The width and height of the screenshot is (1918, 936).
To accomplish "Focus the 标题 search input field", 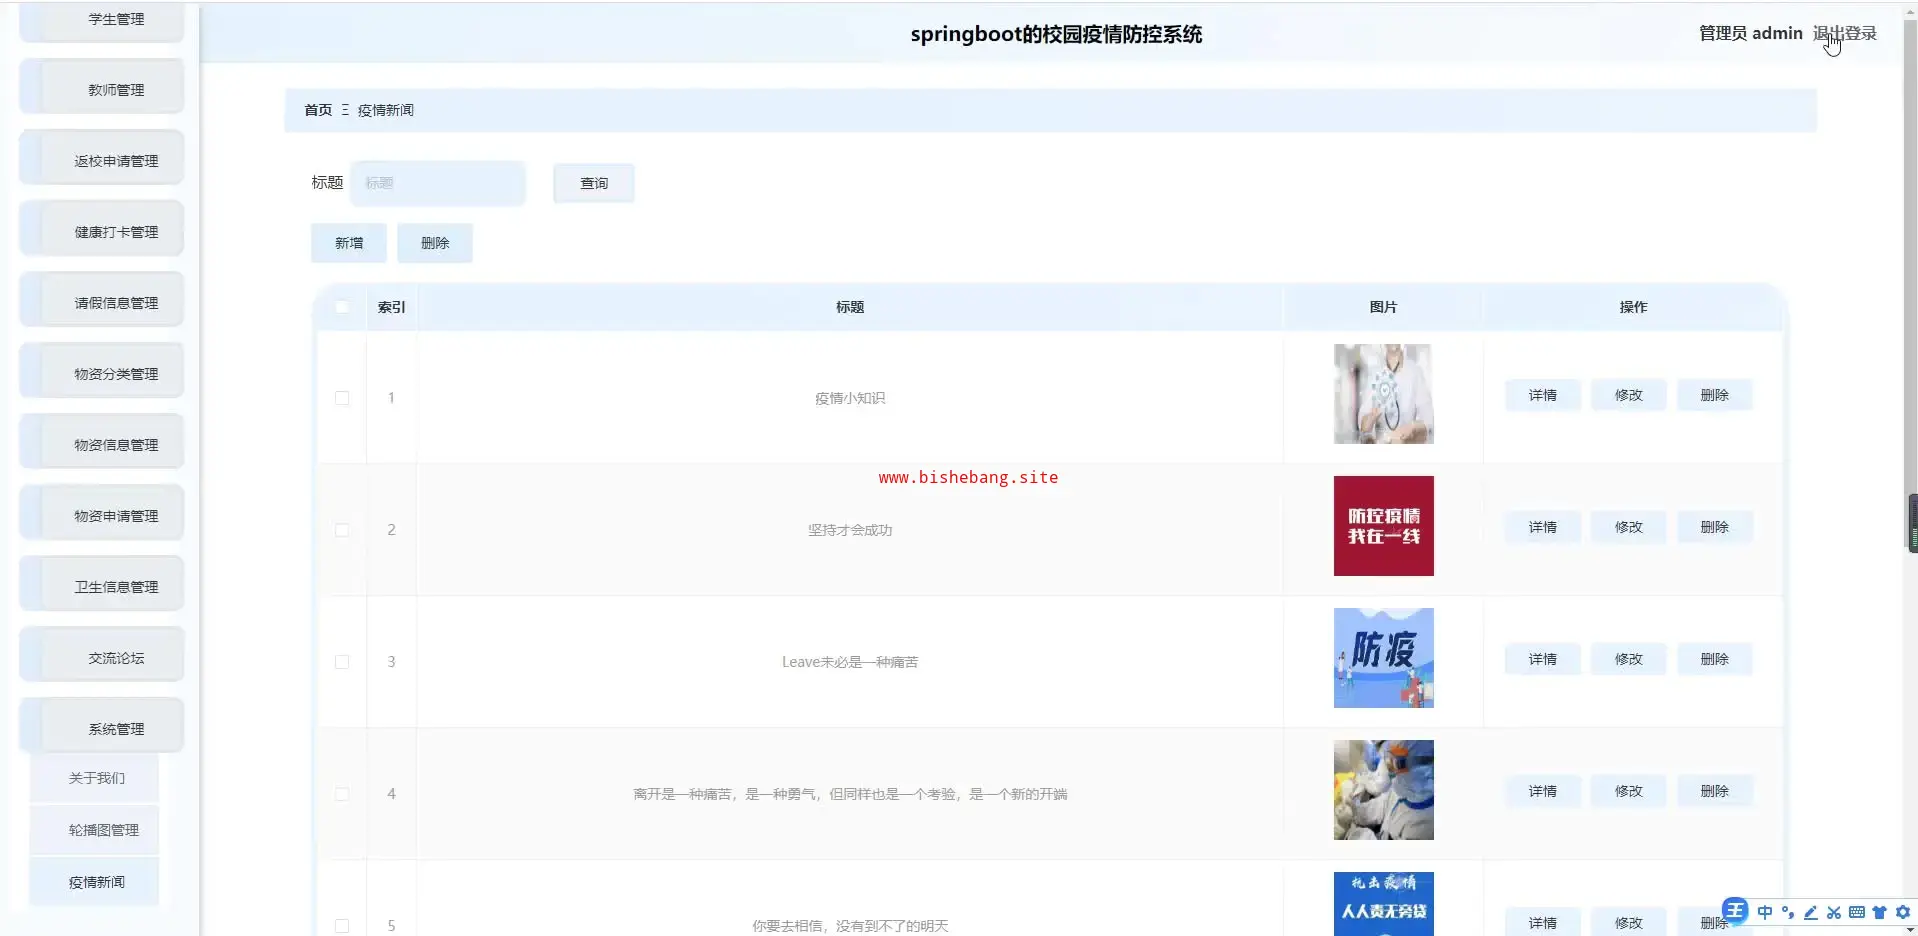I will (438, 183).
